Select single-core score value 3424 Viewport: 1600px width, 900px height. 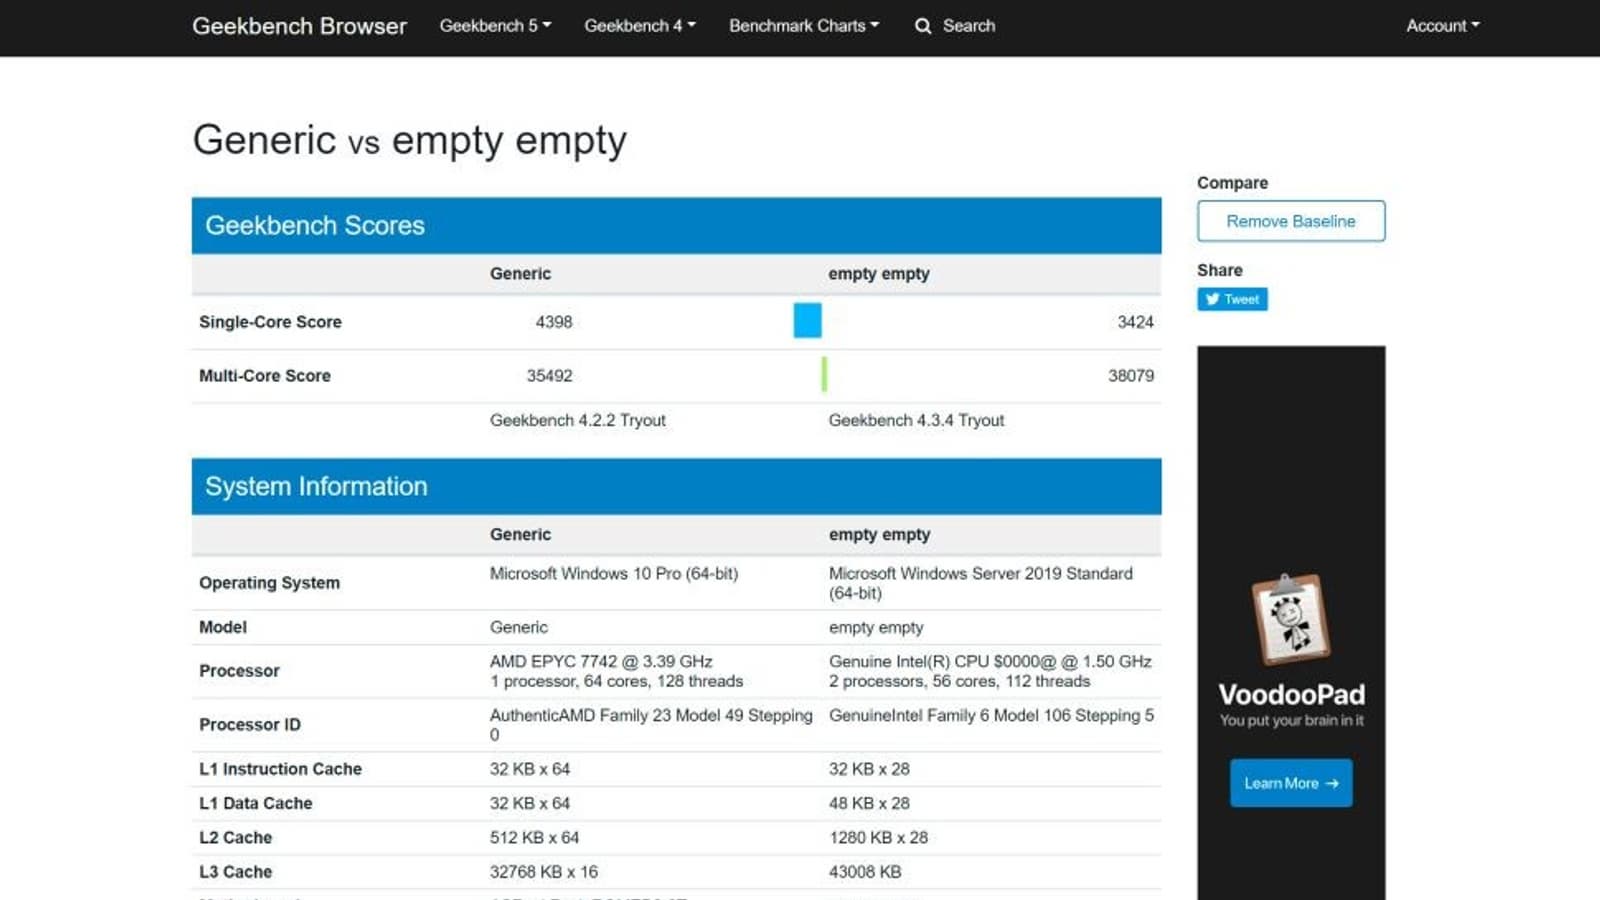click(x=1135, y=322)
